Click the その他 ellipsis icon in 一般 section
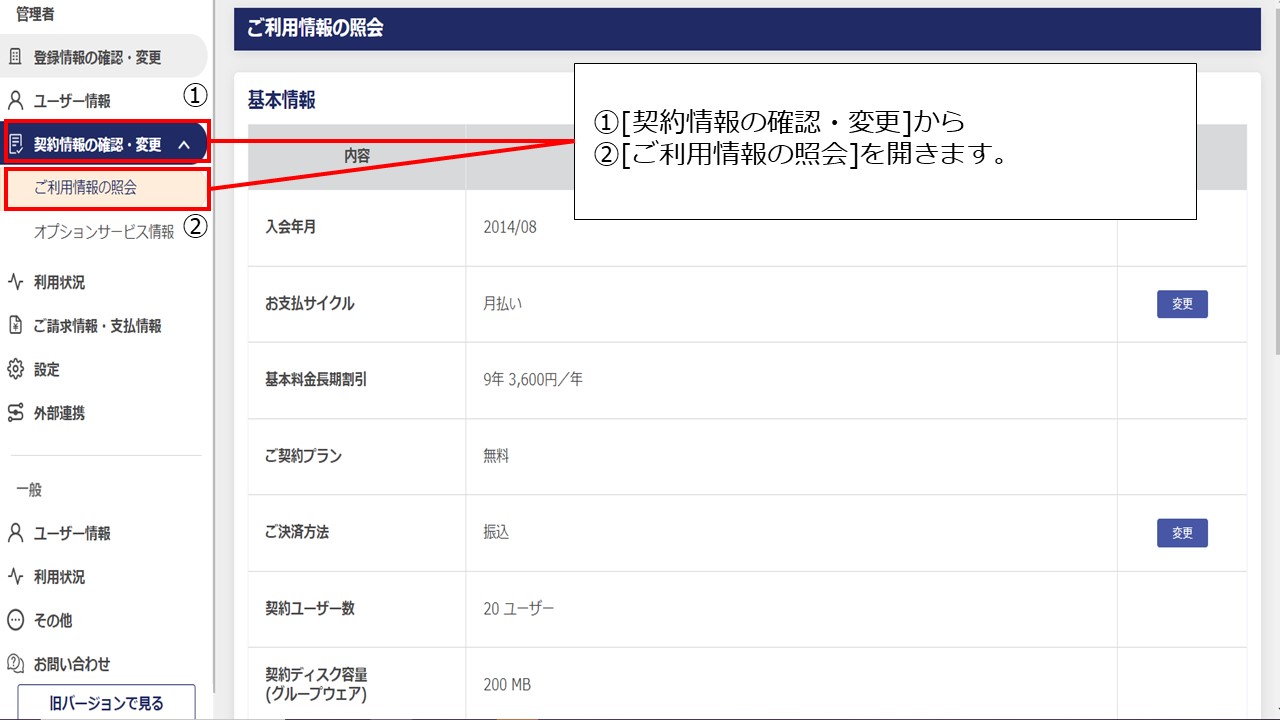 [18, 620]
